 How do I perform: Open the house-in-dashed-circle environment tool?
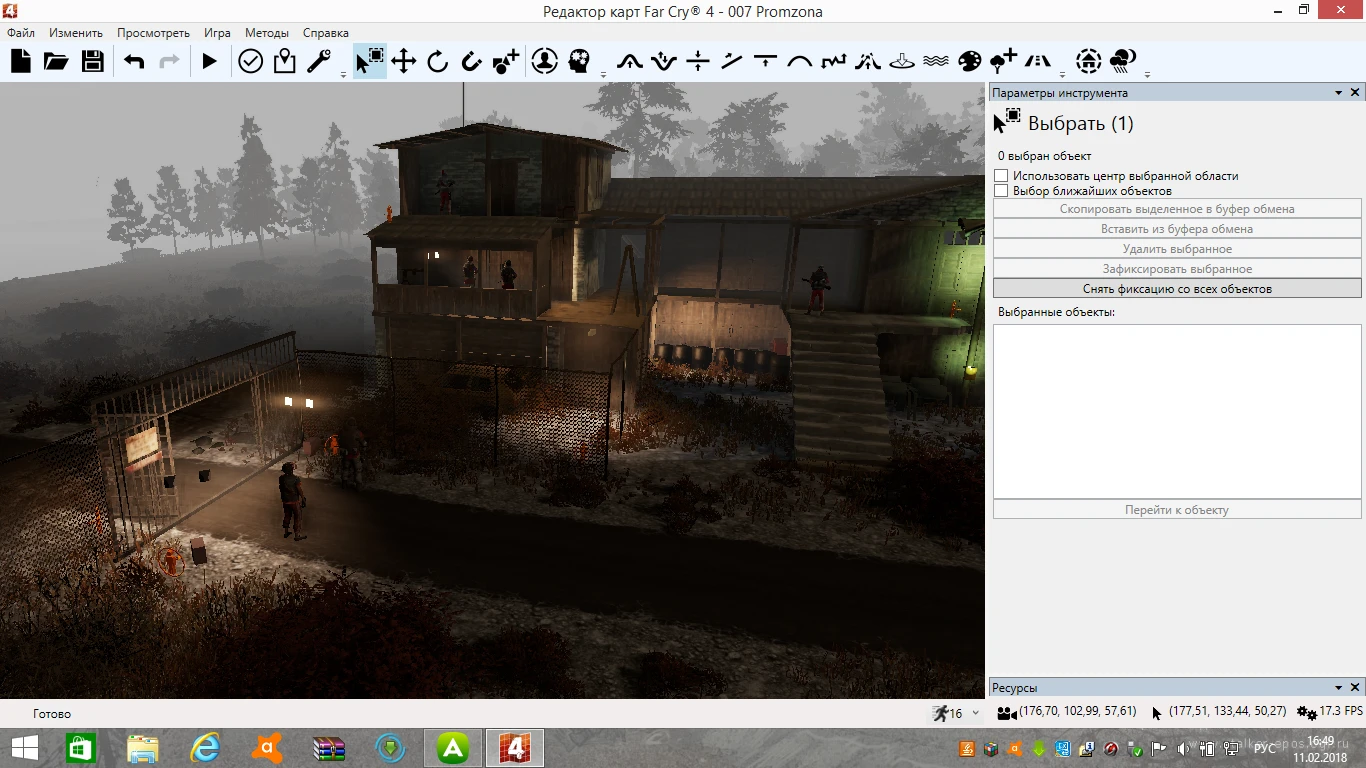(1089, 62)
